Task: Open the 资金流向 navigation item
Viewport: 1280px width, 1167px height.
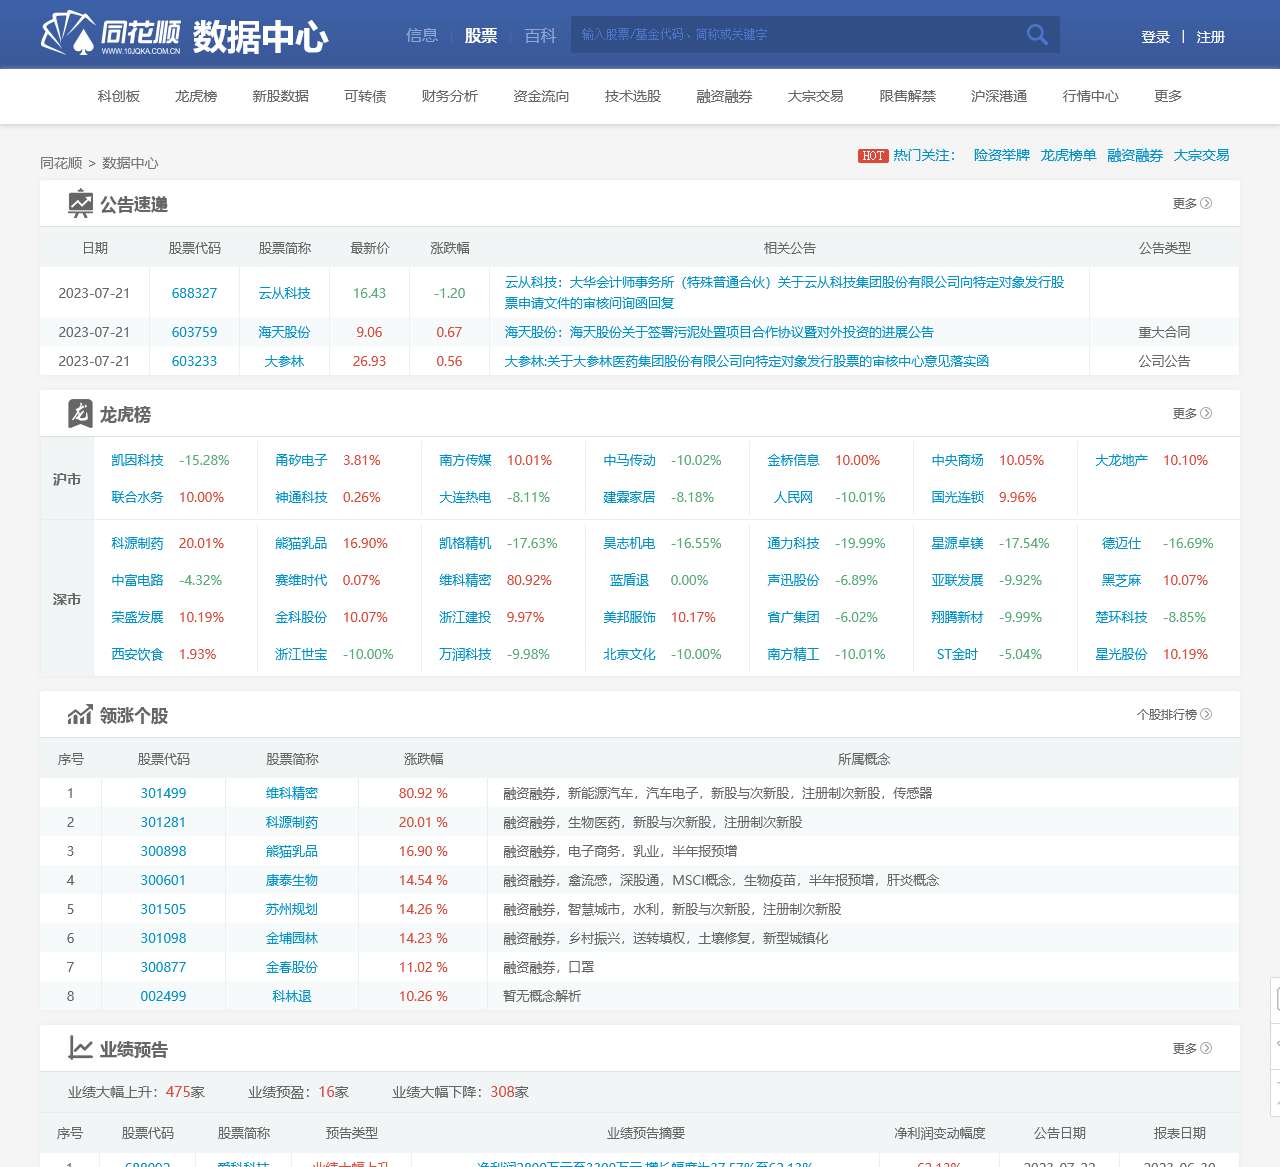Action: pyautogui.click(x=541, y=96)
